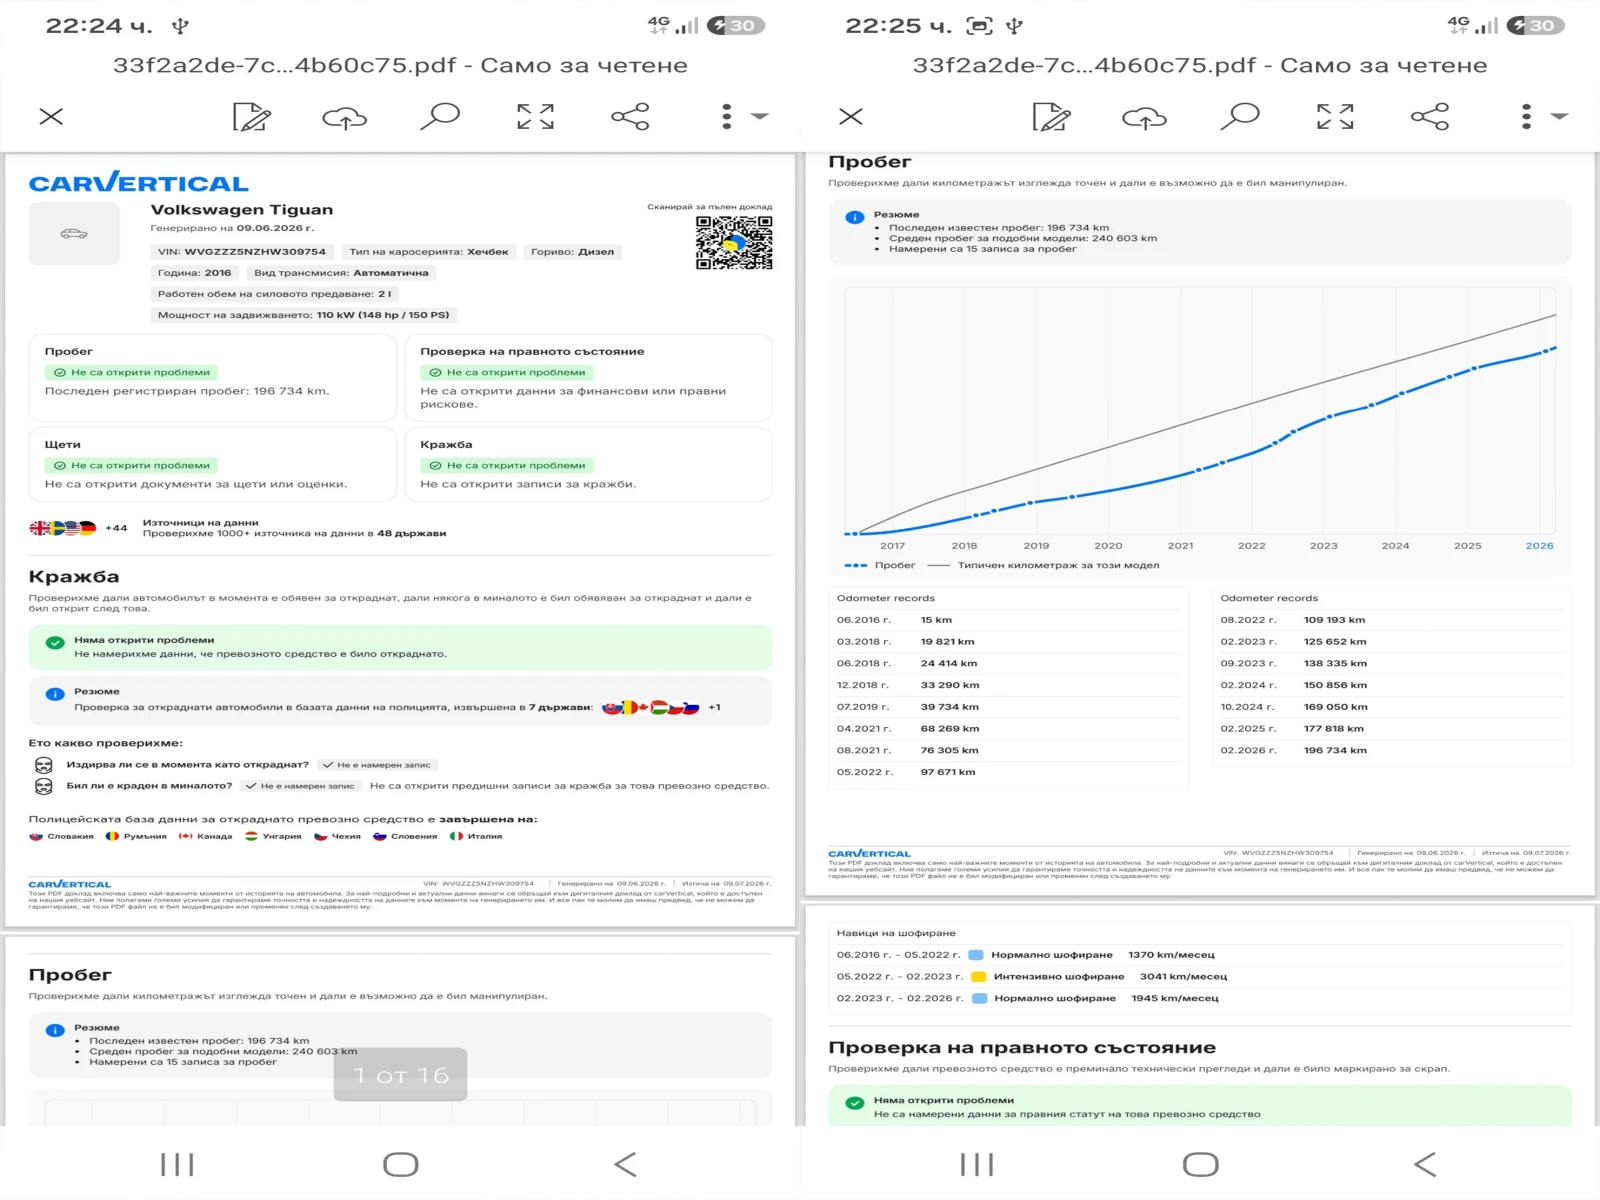This screenshot has width=1600, height=1200.
Task: Tap 2026 label on mileage chart axis
Action: click(x=1539, y=546)
